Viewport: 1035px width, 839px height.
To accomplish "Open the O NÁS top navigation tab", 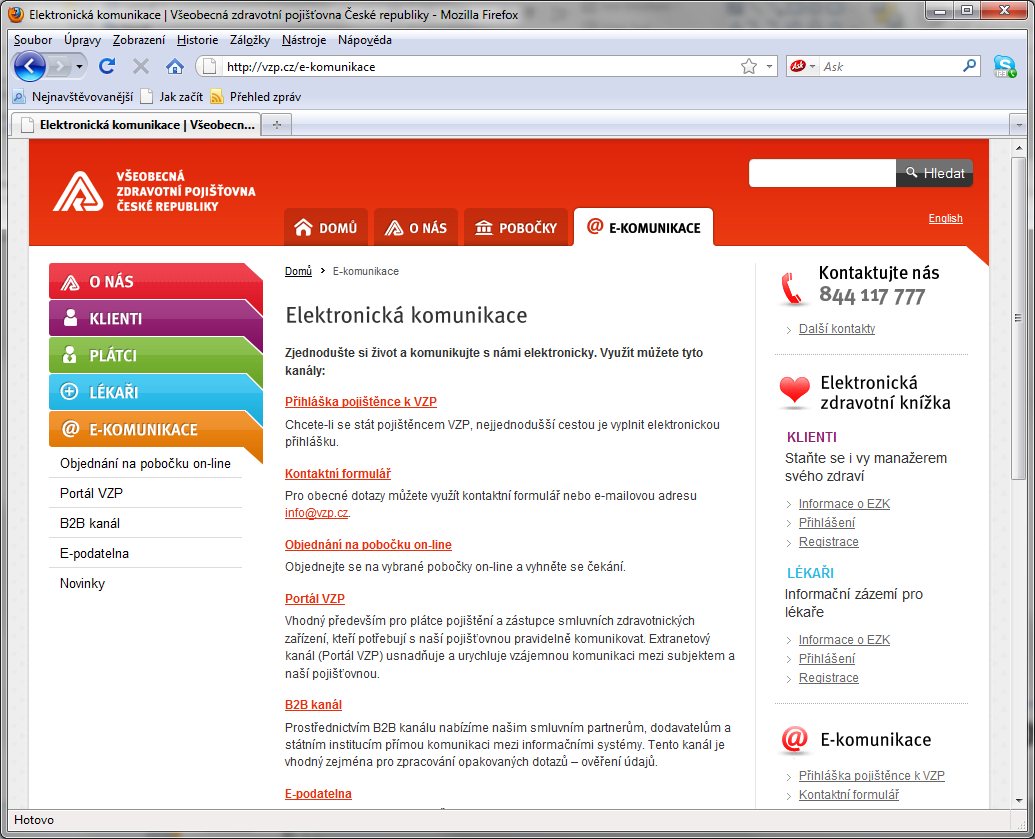I will click(x=416, y=227).
